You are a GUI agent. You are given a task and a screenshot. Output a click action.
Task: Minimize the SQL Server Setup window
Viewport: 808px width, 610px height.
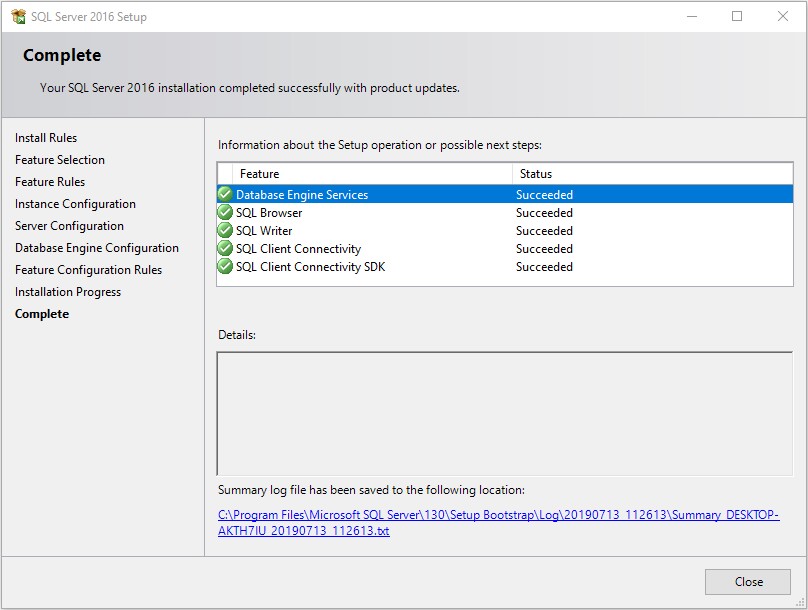coord(691,16)
